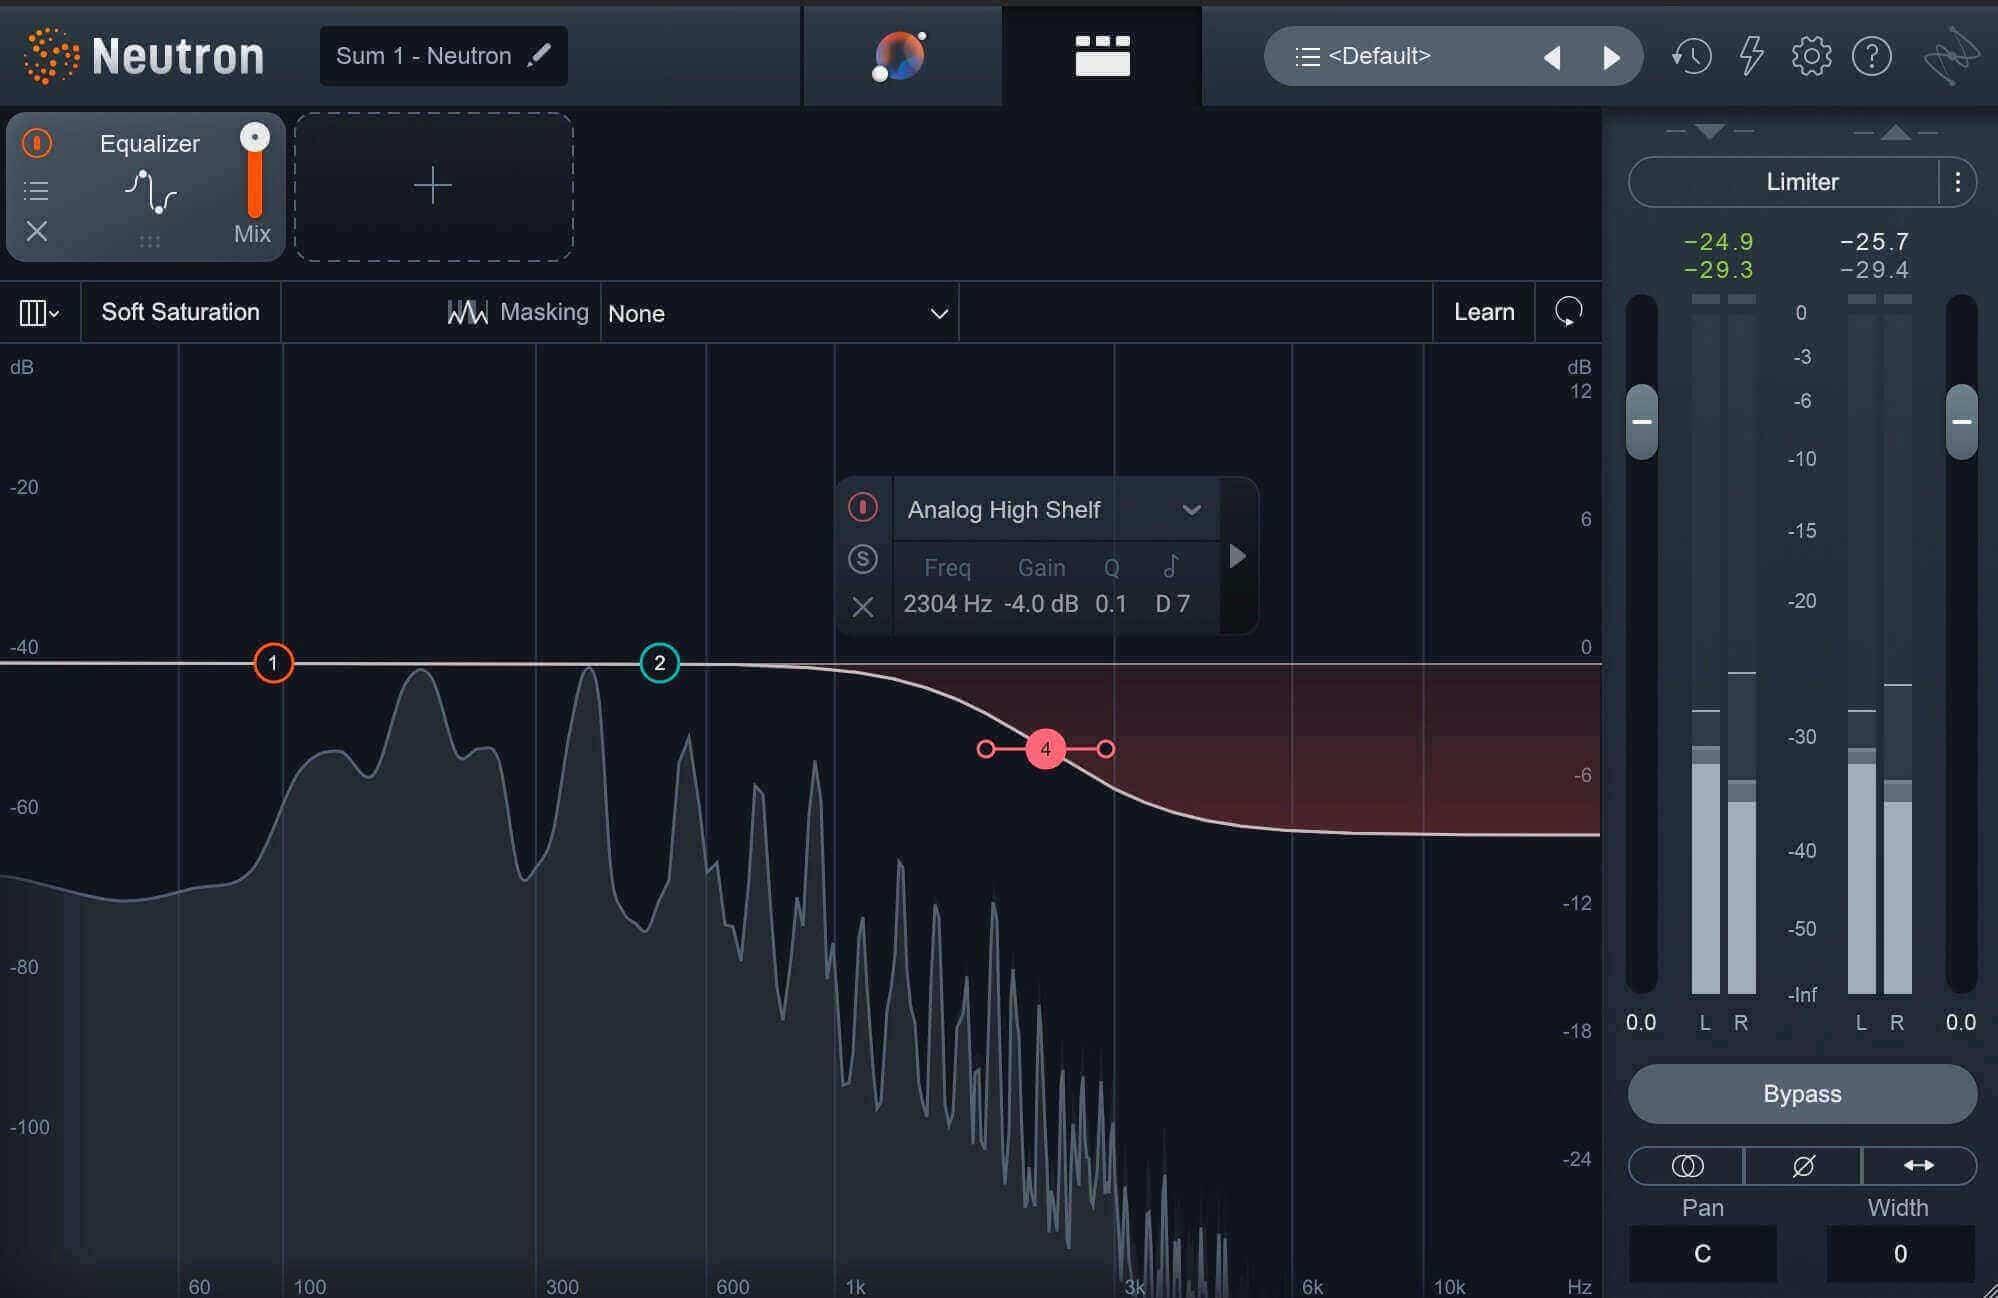Toggle Equalizer module power button
1998x1298 pixels.
pos(37,143)
